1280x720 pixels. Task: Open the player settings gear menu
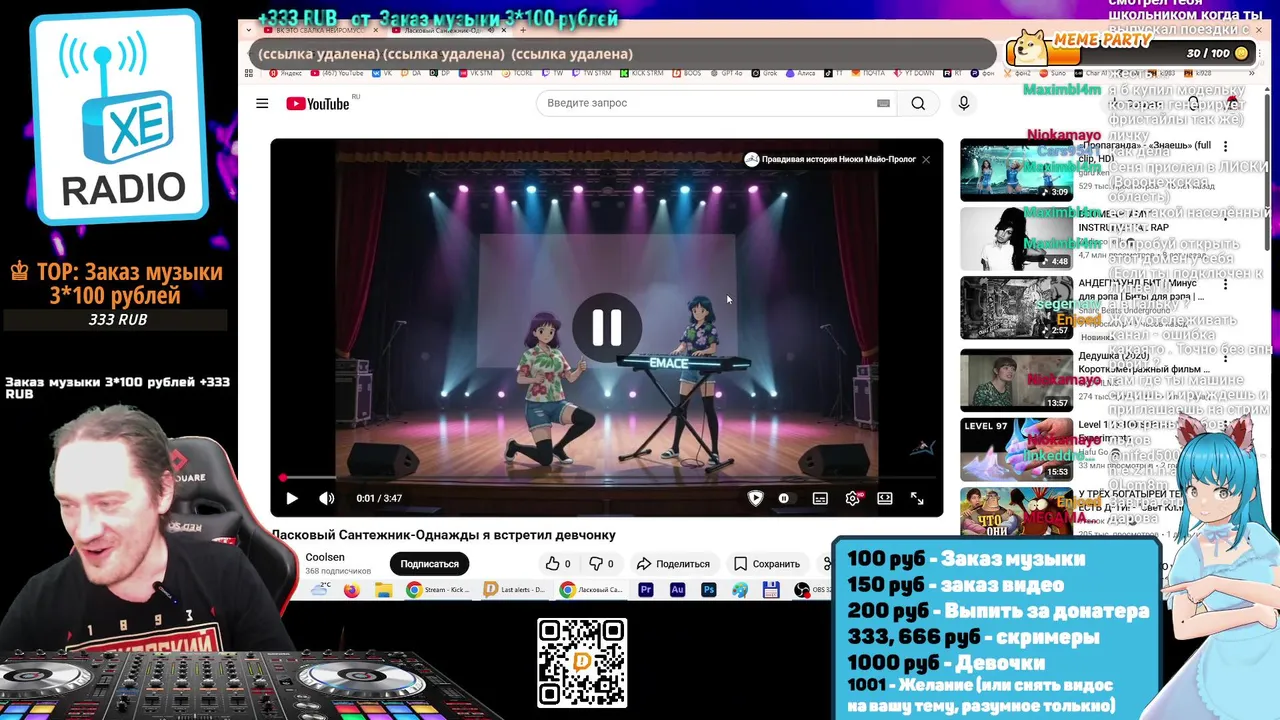click(x=852, y=498)
